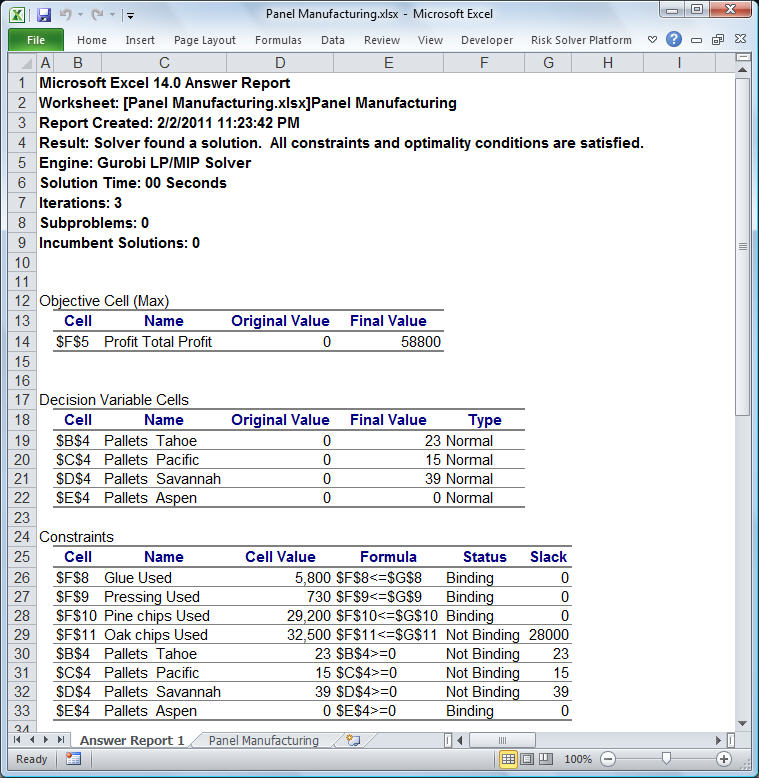Screen dimensions: 759x778
Task: Click the zoom out minus button
Action: (607, 760)
